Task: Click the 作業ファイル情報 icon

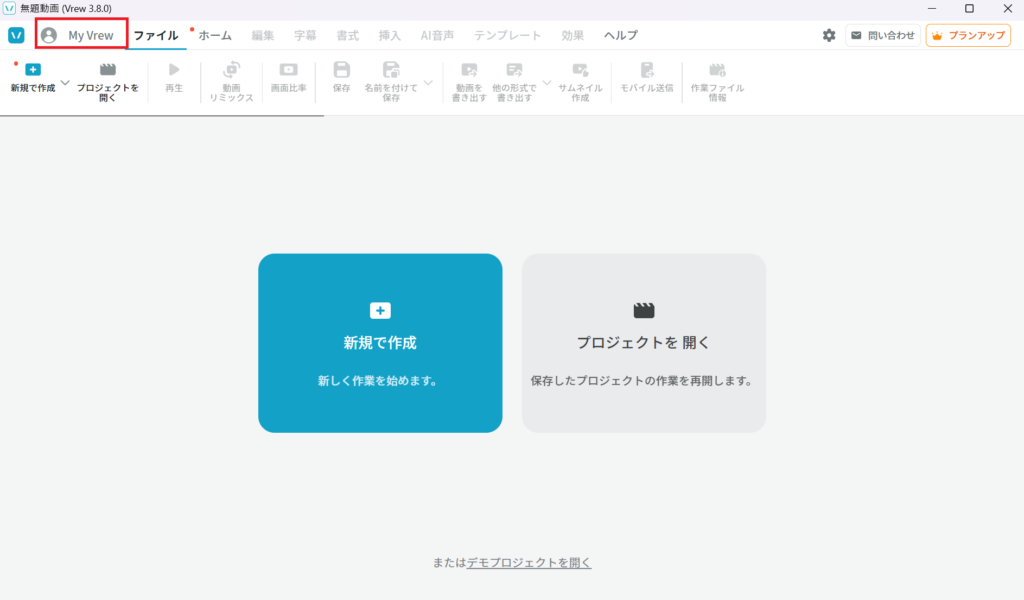Action: 716,70
